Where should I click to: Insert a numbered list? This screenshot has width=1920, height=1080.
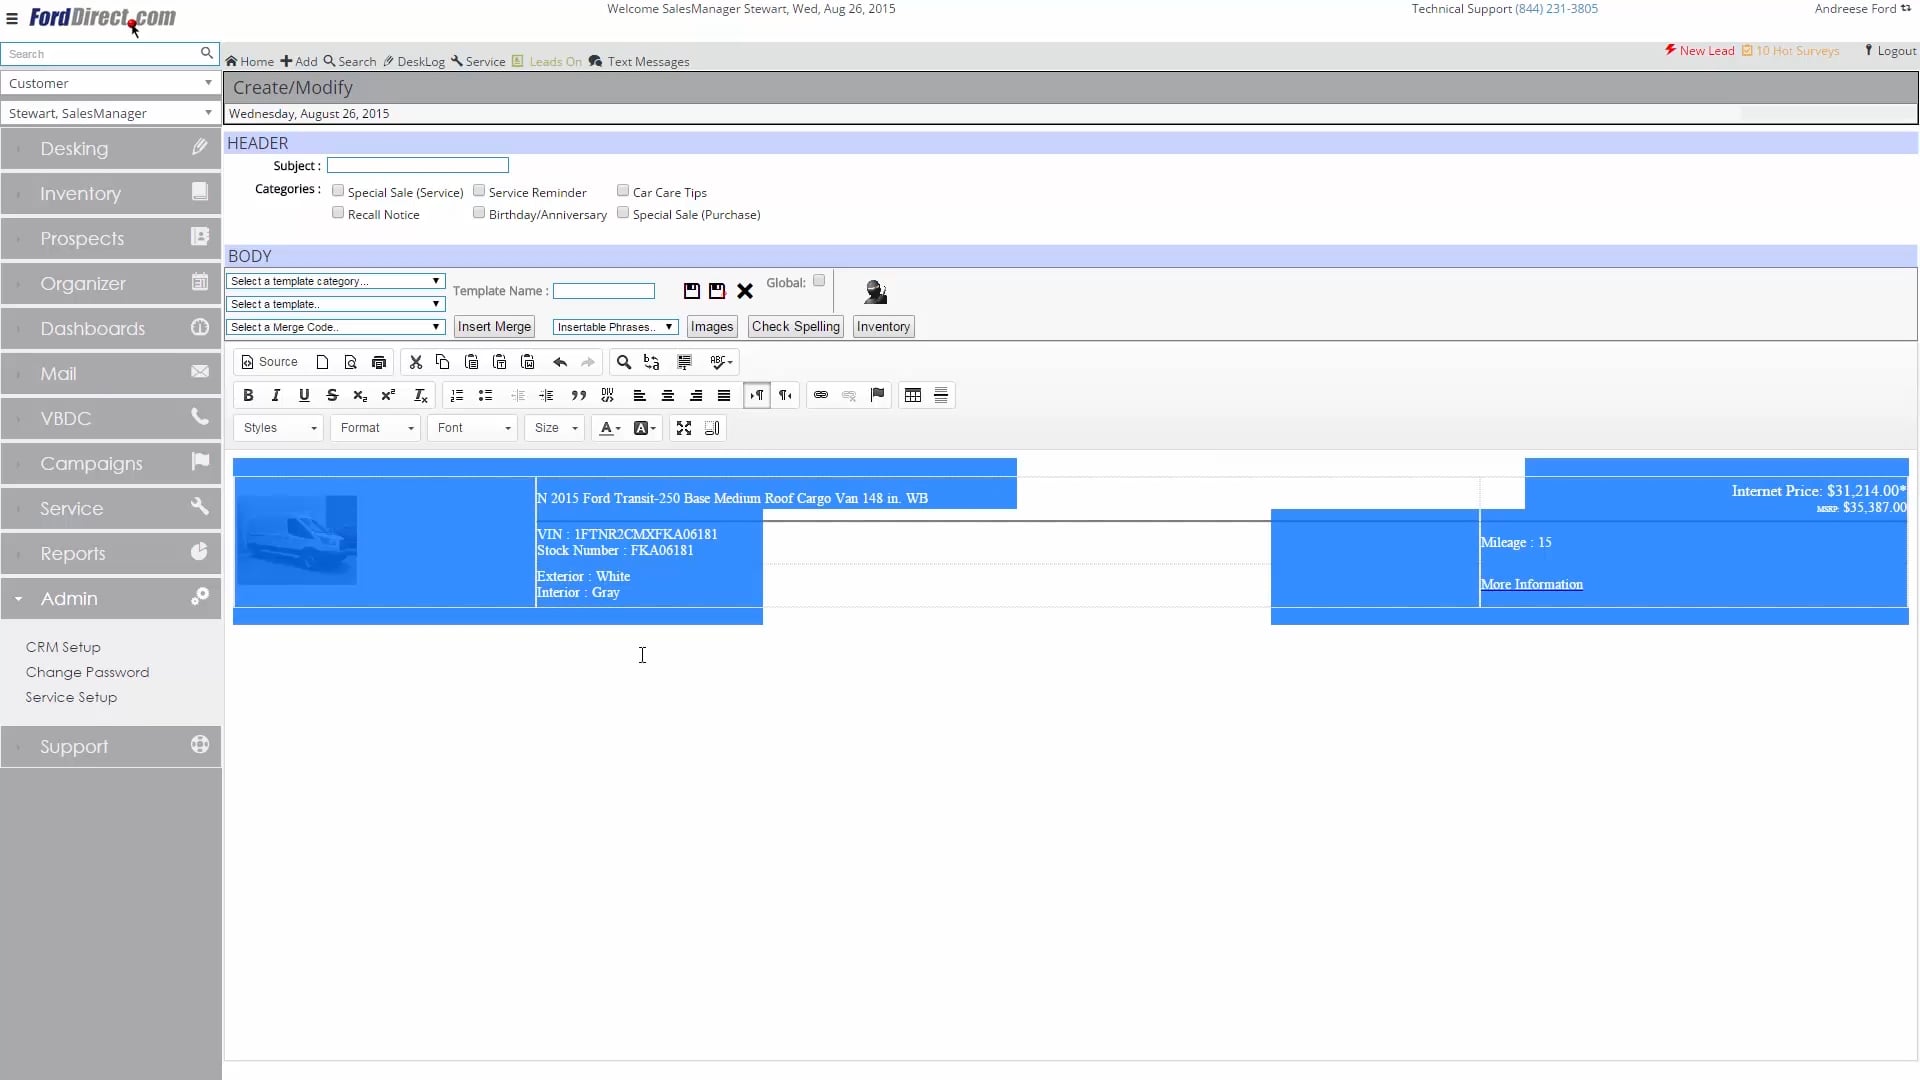457,395
